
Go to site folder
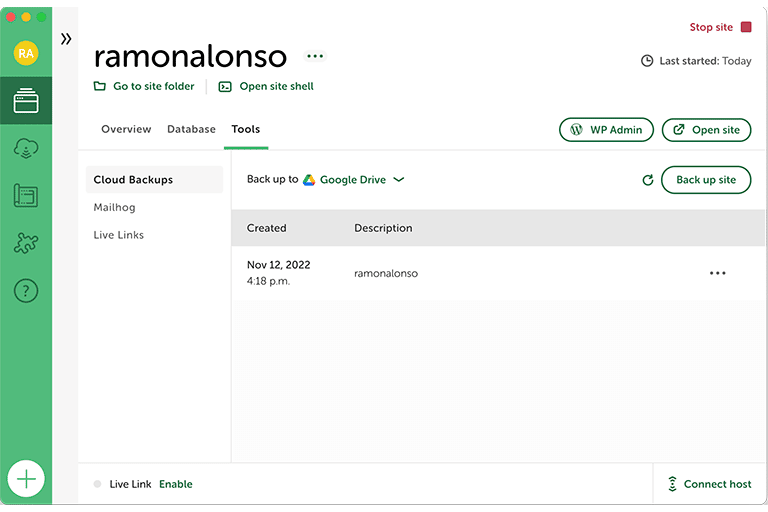point(144,86)
